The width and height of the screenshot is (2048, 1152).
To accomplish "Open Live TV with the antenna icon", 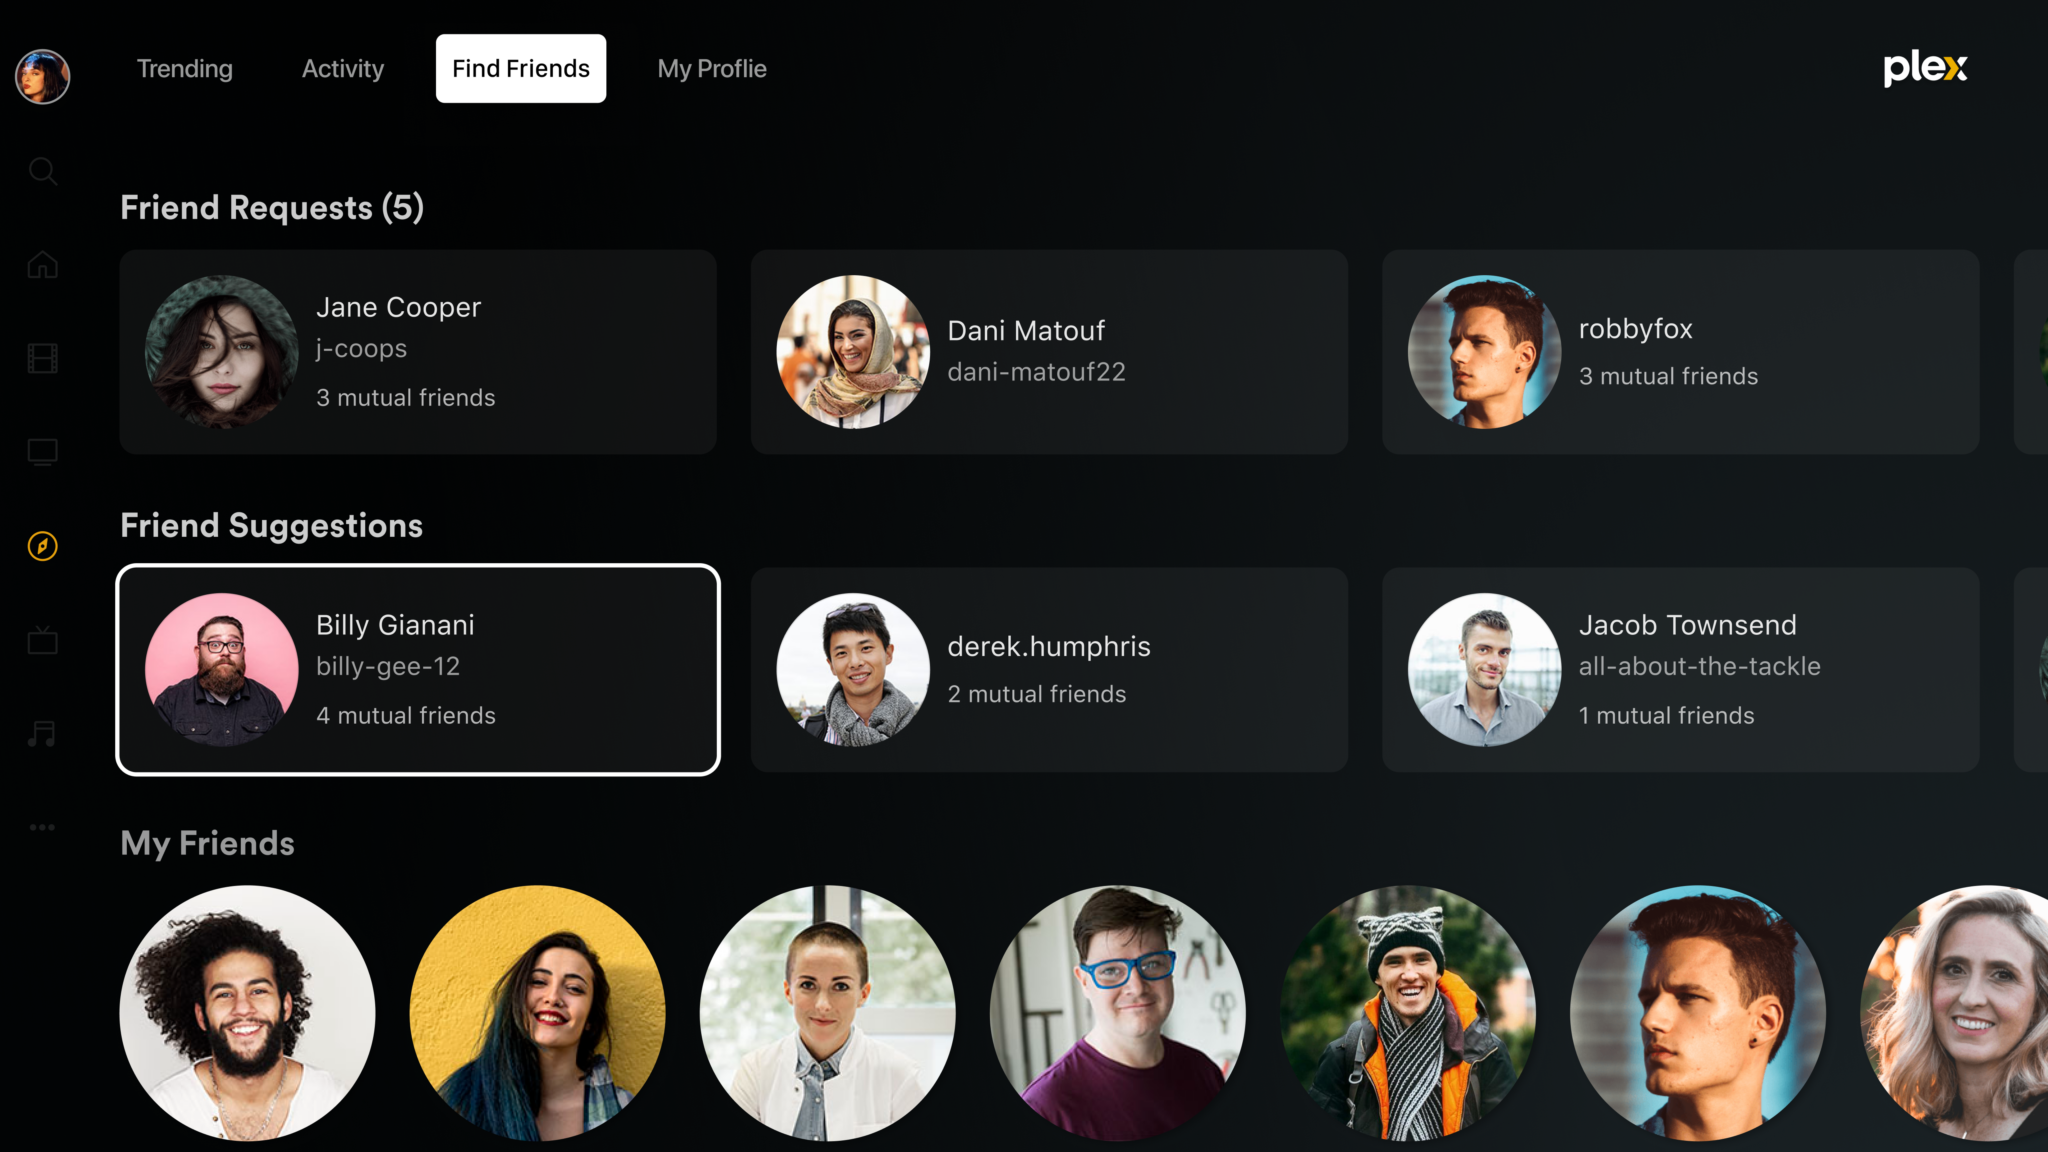I will point(42,640).
